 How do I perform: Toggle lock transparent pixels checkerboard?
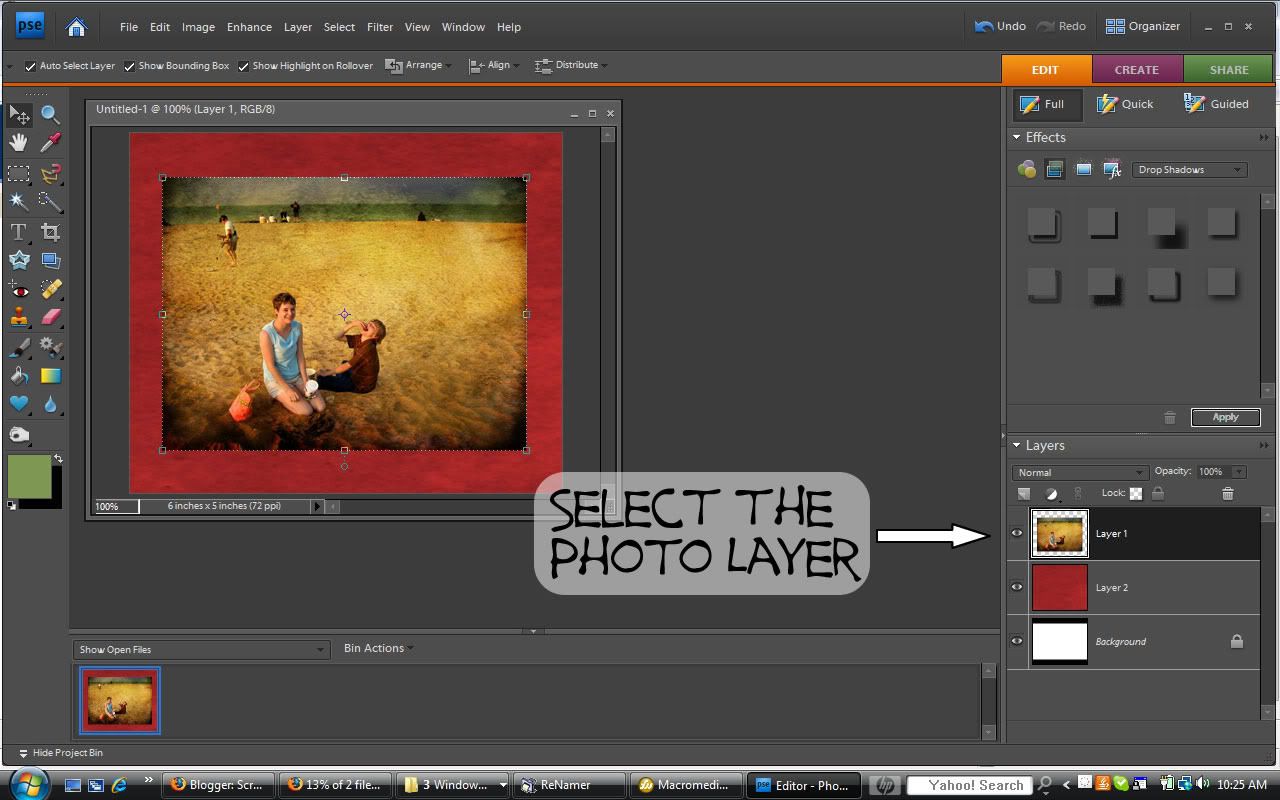(x=1136, y=493)
